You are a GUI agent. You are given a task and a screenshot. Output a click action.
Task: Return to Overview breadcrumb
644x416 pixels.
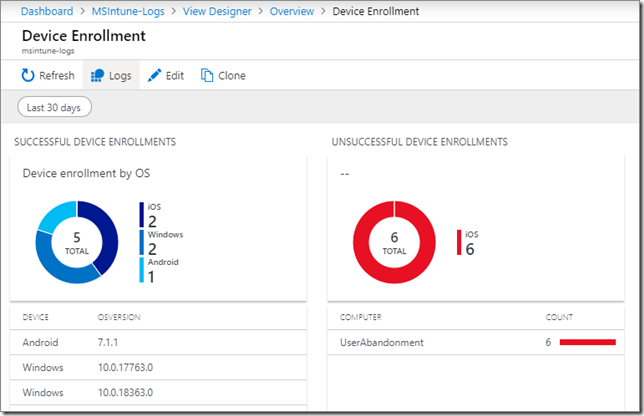point(292,11)
